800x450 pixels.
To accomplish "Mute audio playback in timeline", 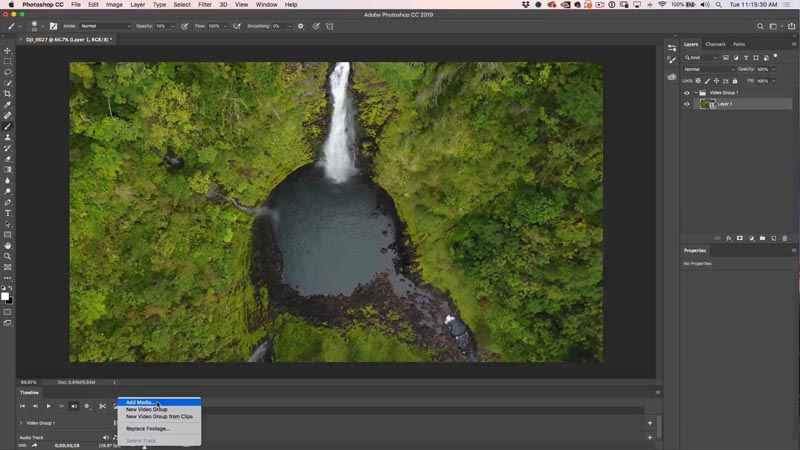I will coord(74,406).
